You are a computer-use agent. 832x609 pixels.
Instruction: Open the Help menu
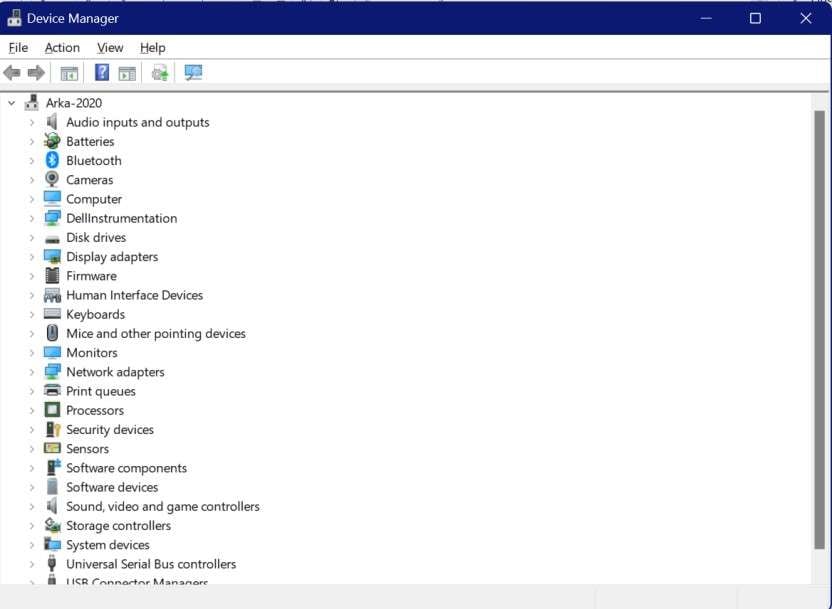153,48
